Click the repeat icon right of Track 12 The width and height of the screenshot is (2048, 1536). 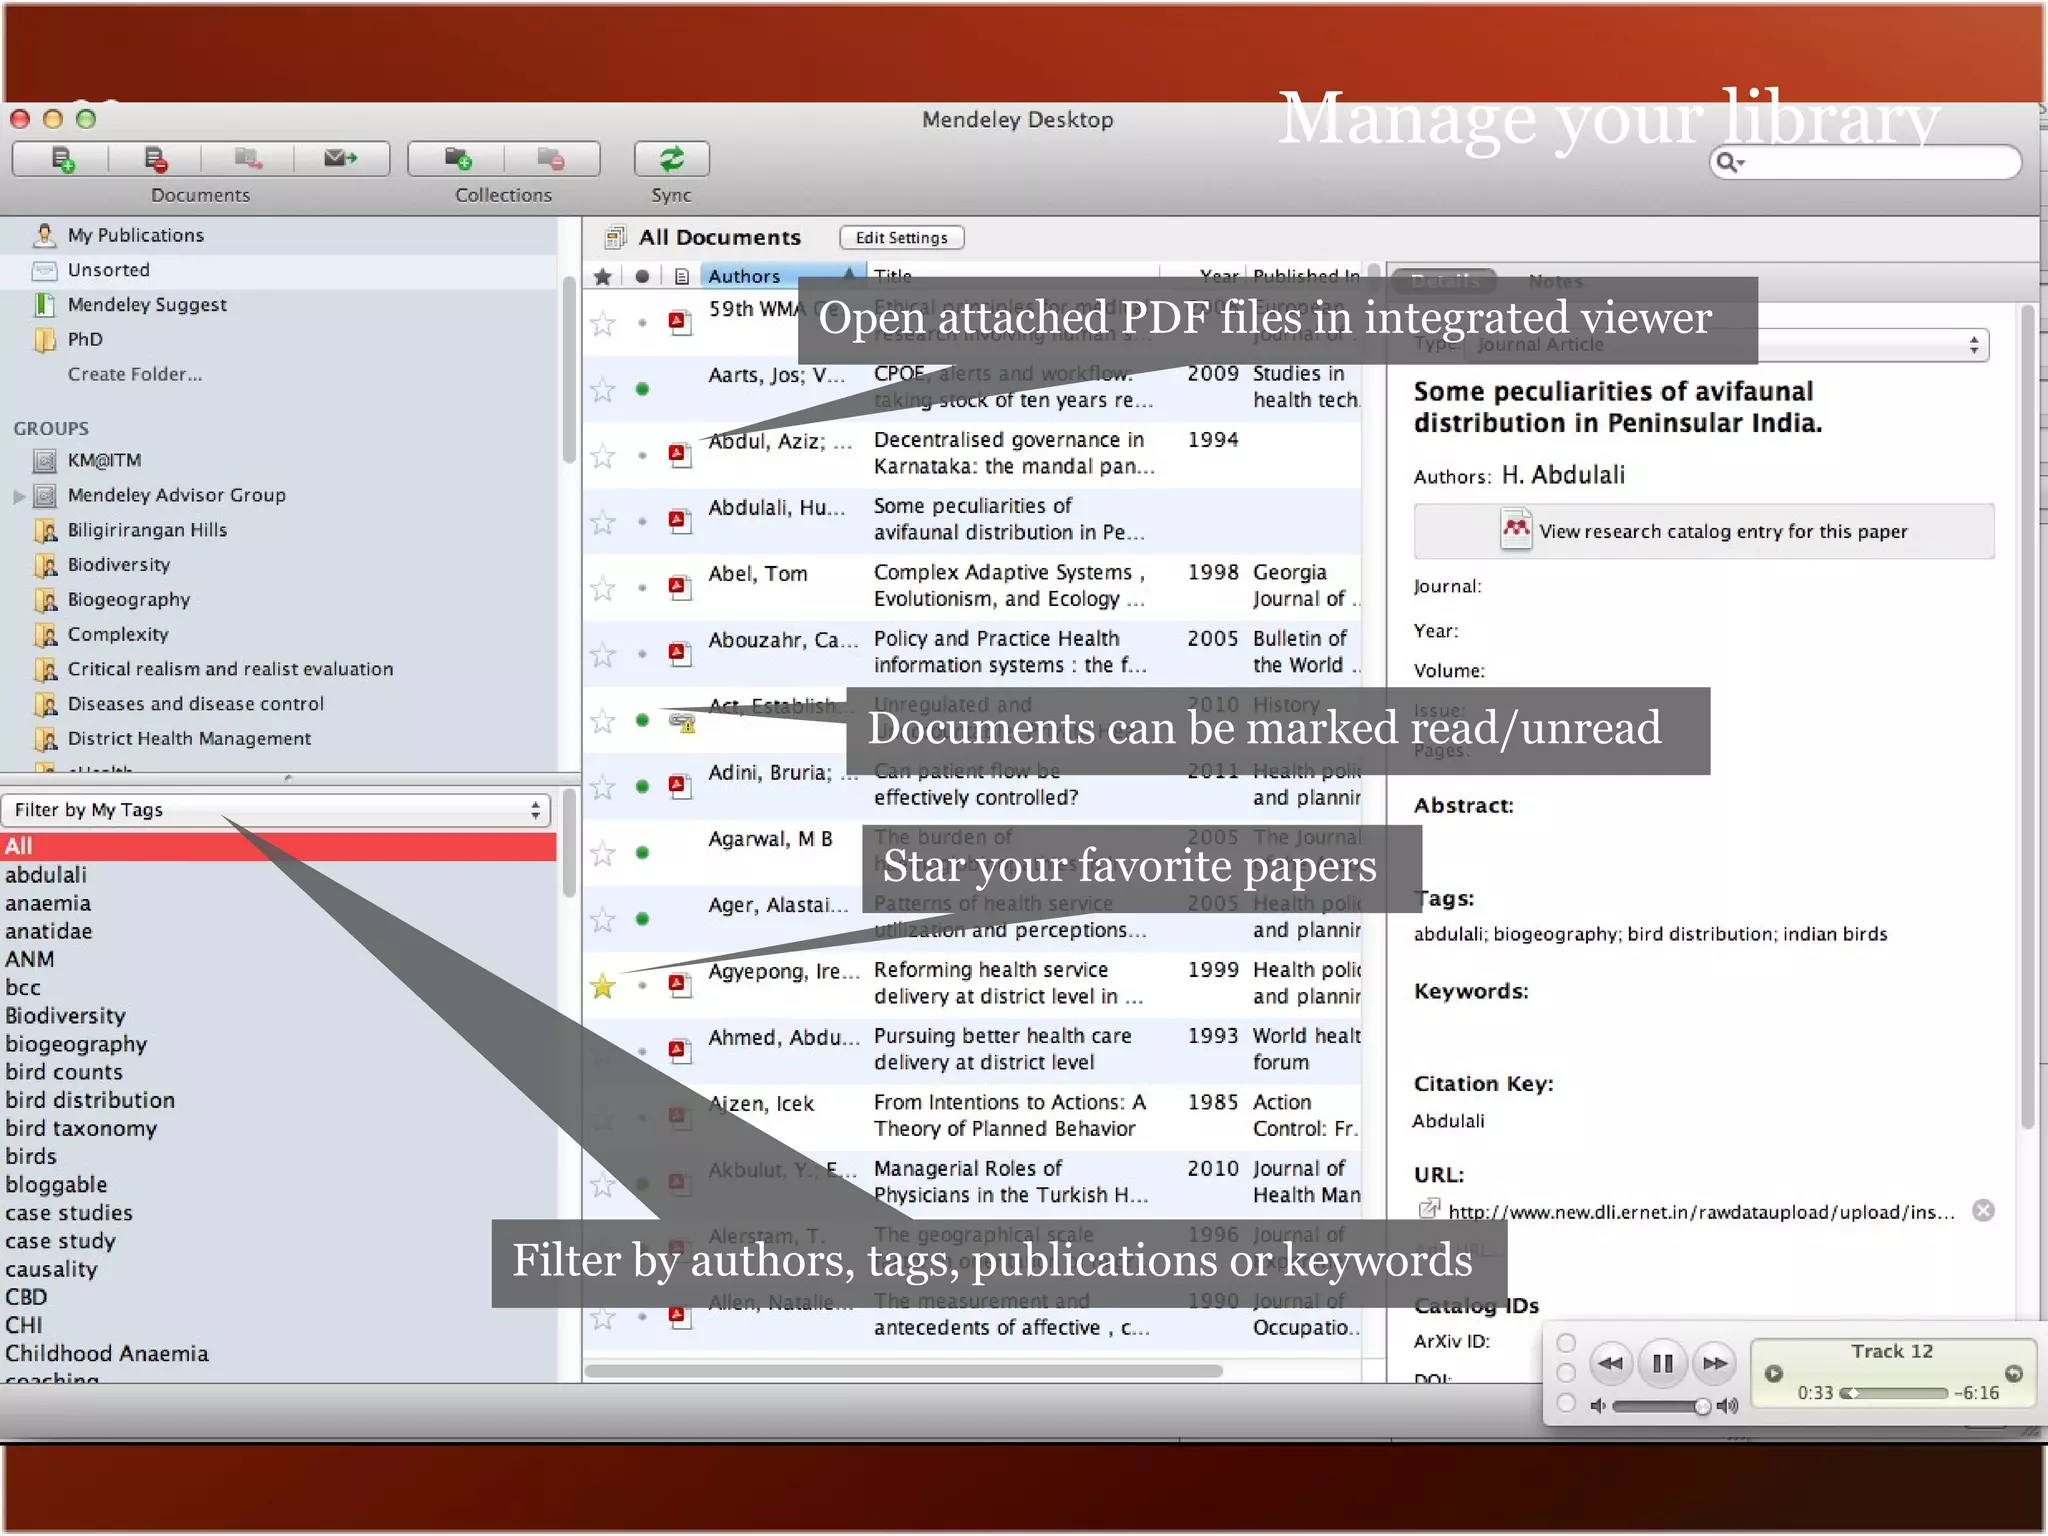[2014, 1373]
